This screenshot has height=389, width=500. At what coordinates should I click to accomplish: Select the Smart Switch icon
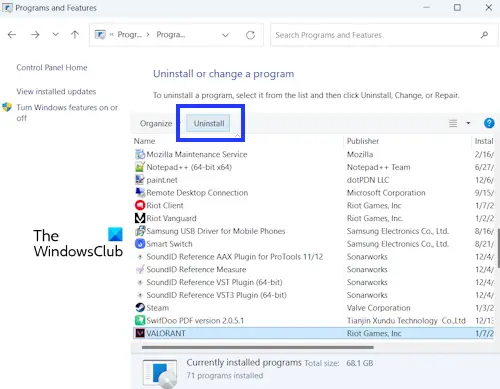click(140, 244)
